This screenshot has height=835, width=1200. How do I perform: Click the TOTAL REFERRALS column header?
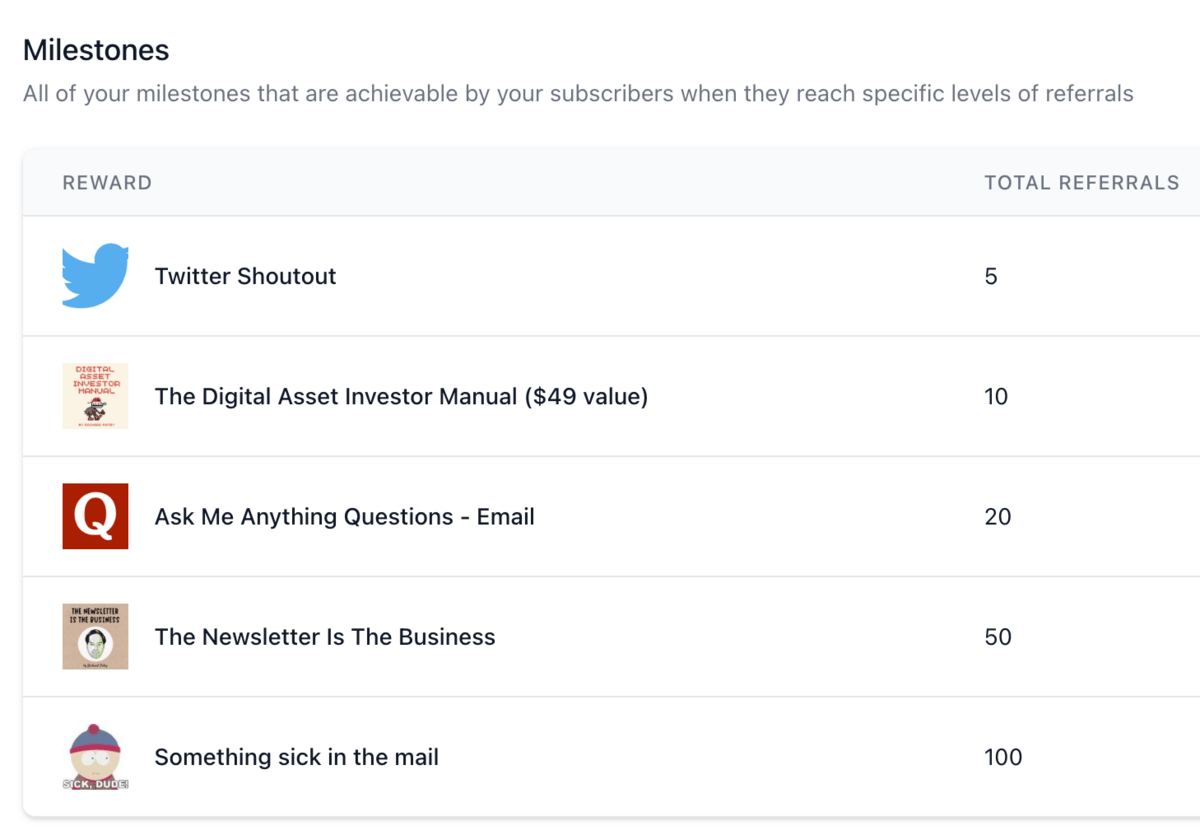point(1081,183)
